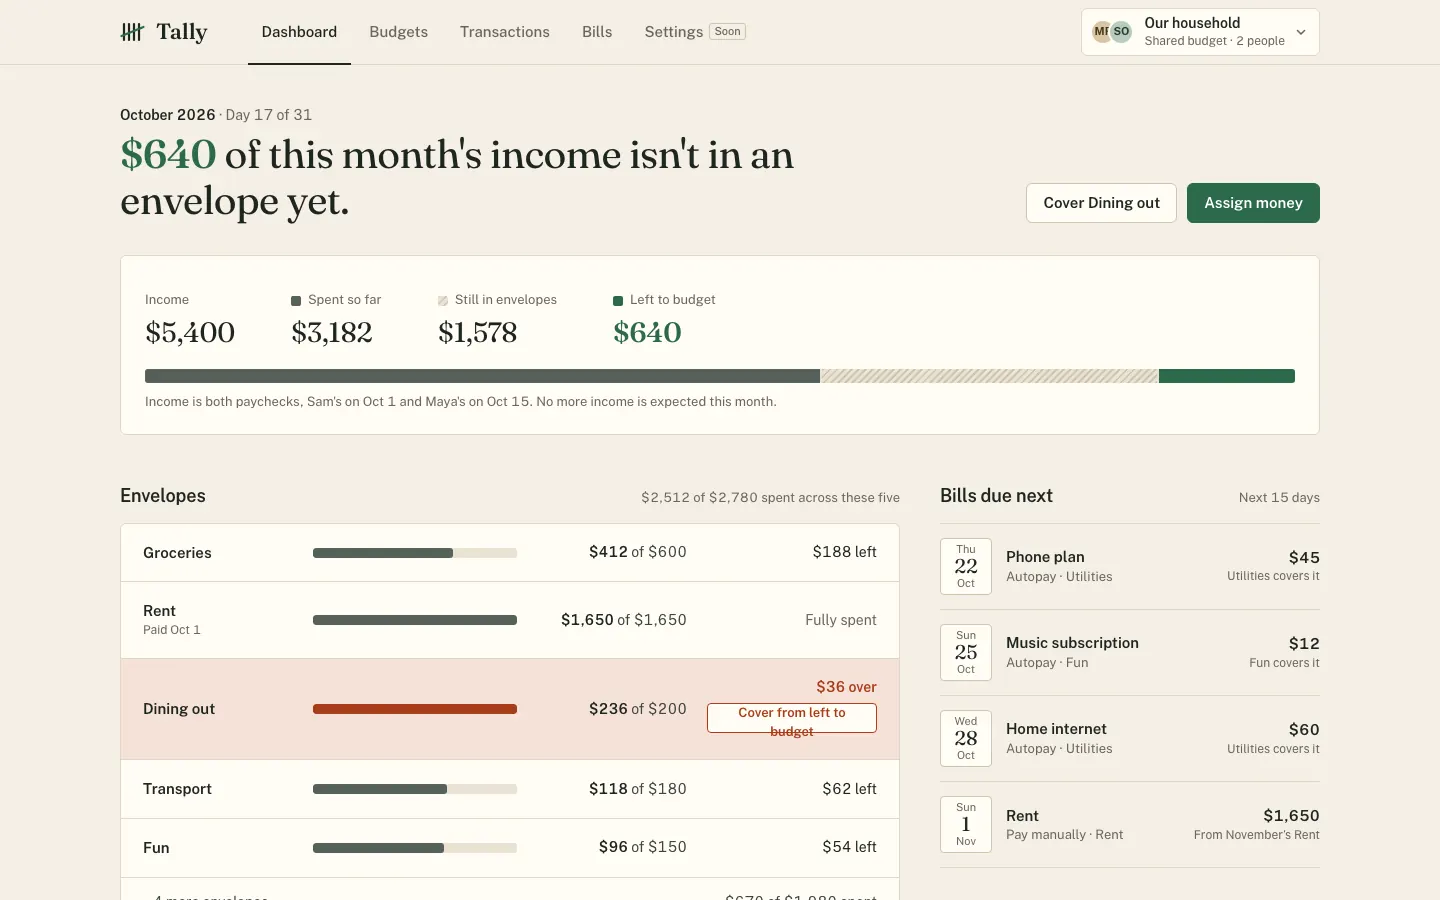
Task: Click the $62 left Transport value
Action: point(849,789)
